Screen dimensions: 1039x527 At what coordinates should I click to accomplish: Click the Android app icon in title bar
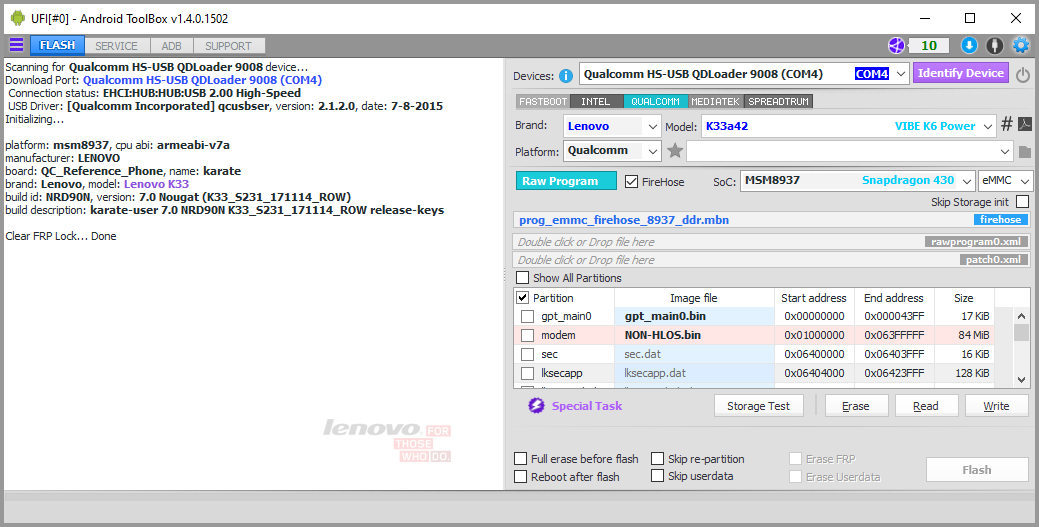(x=17, y=18)
